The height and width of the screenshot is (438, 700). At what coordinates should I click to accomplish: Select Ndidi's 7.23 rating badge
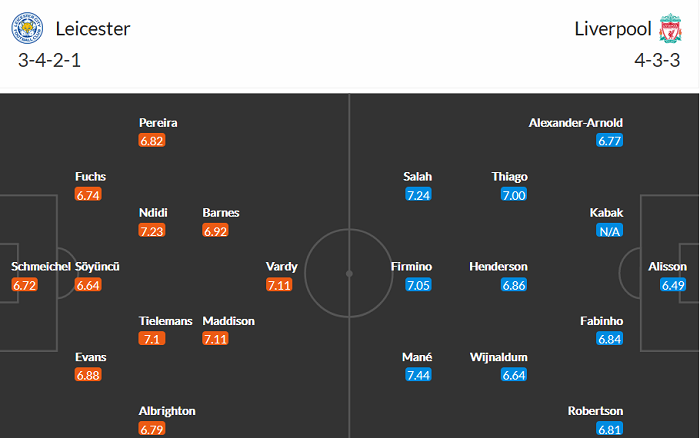point(153,231)
